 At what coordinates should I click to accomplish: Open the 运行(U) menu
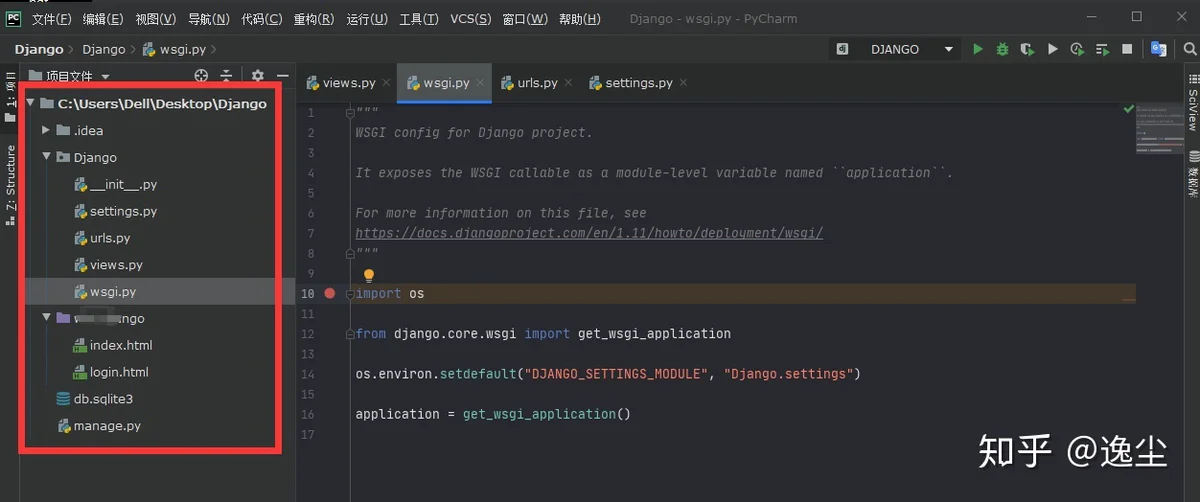tap(367, 19)
